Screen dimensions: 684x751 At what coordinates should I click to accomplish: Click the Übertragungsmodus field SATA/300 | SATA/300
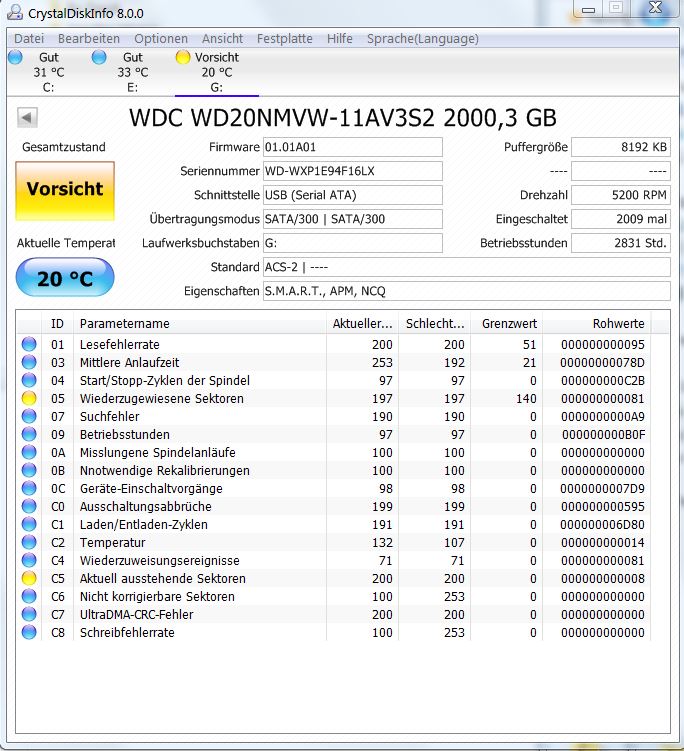[353, 219]
